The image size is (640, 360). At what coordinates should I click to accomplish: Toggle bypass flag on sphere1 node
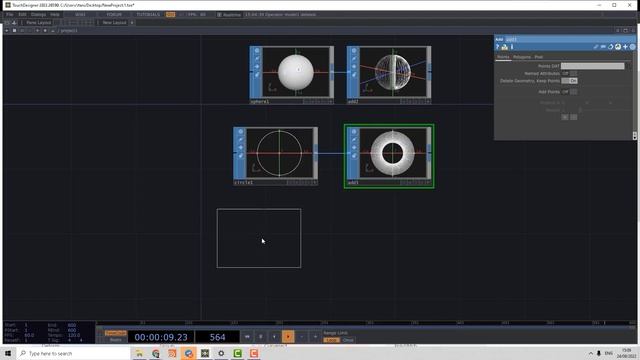(x=257, y=59)
